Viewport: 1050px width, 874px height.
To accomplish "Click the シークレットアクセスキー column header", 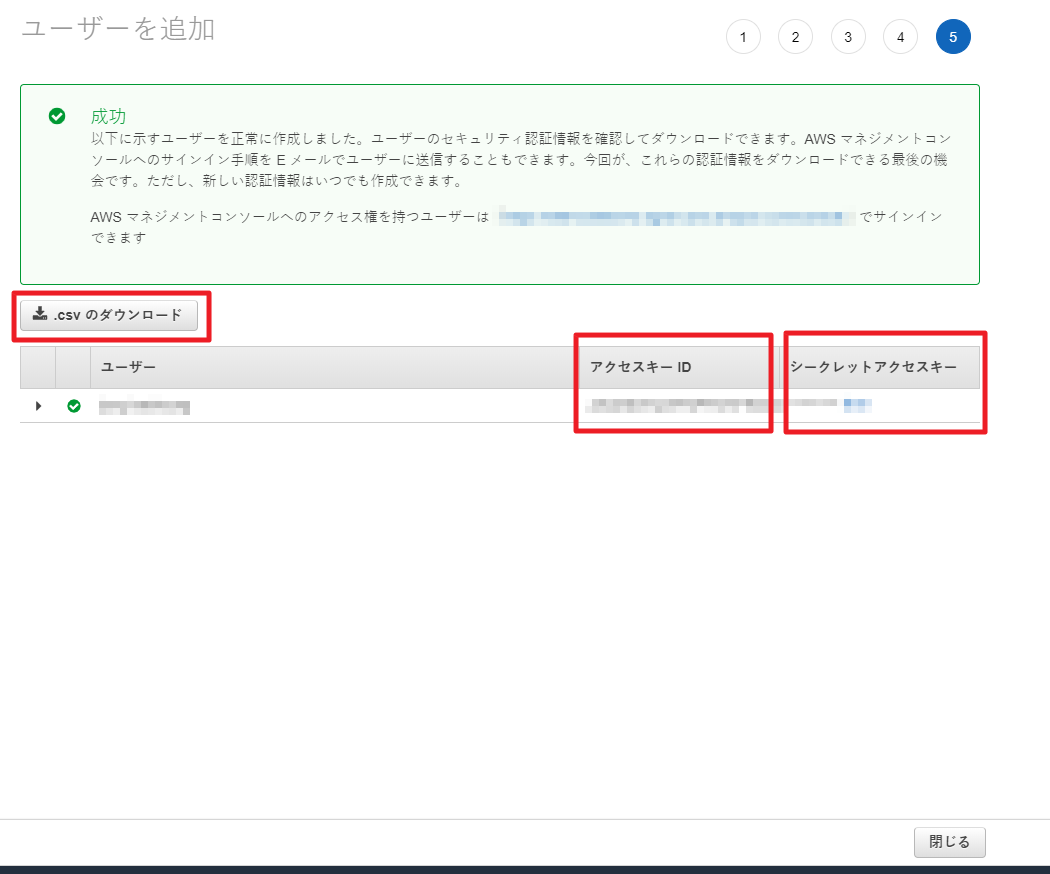I will click(873, 367).
